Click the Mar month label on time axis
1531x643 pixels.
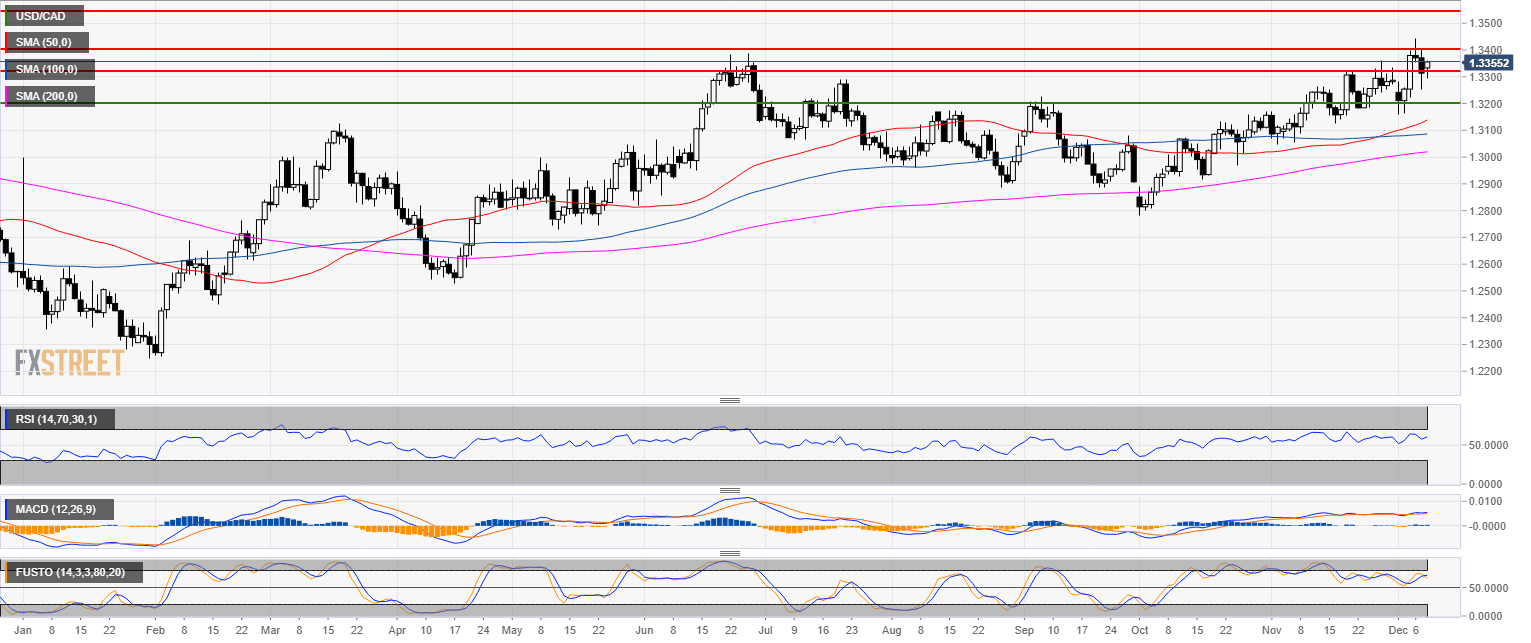(x=272, y=632)
